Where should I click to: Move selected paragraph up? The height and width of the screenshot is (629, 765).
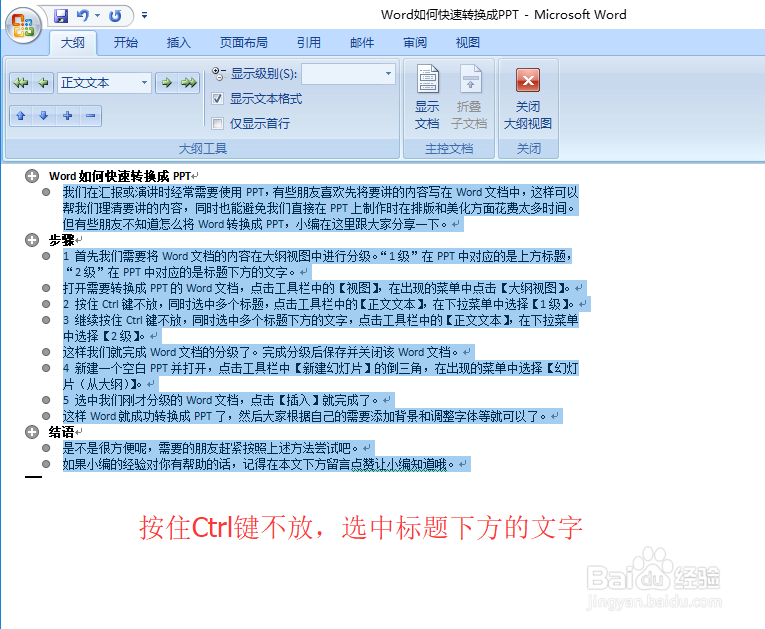20,116
